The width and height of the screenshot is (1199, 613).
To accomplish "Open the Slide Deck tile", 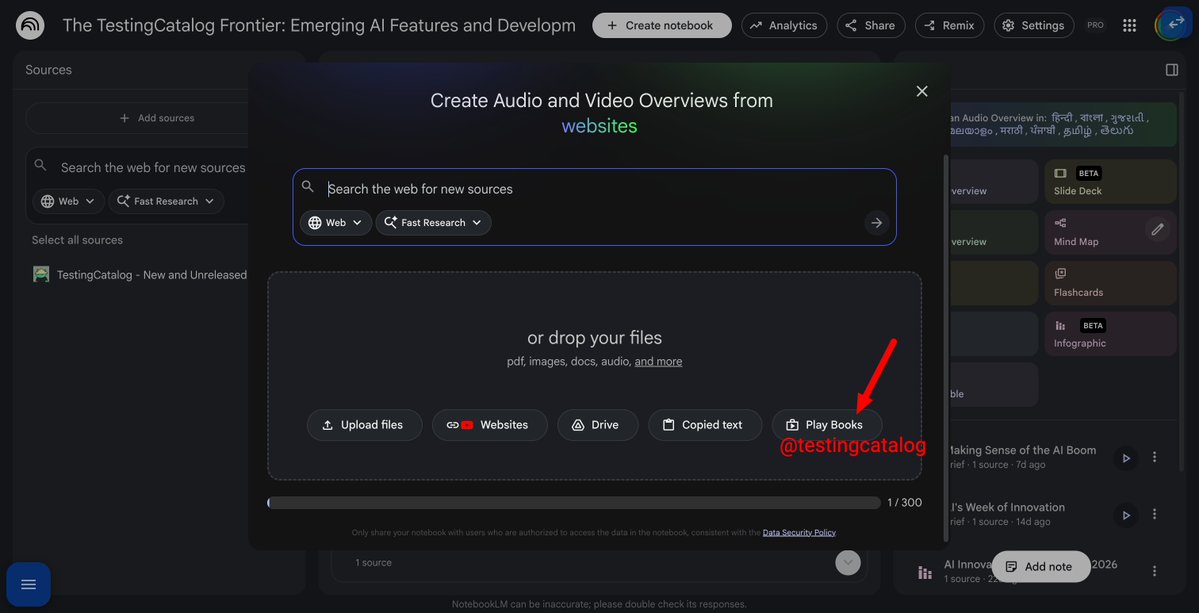I will tap(1110, 182).
